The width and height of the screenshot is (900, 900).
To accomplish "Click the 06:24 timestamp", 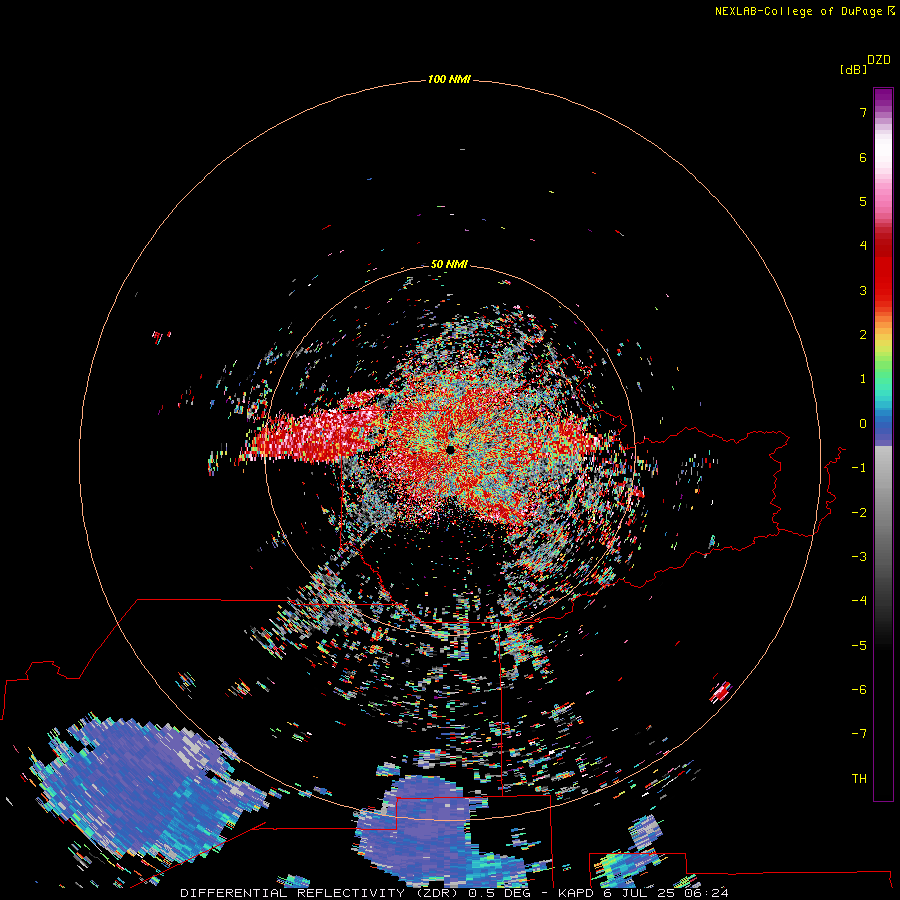I will point(706,893).
